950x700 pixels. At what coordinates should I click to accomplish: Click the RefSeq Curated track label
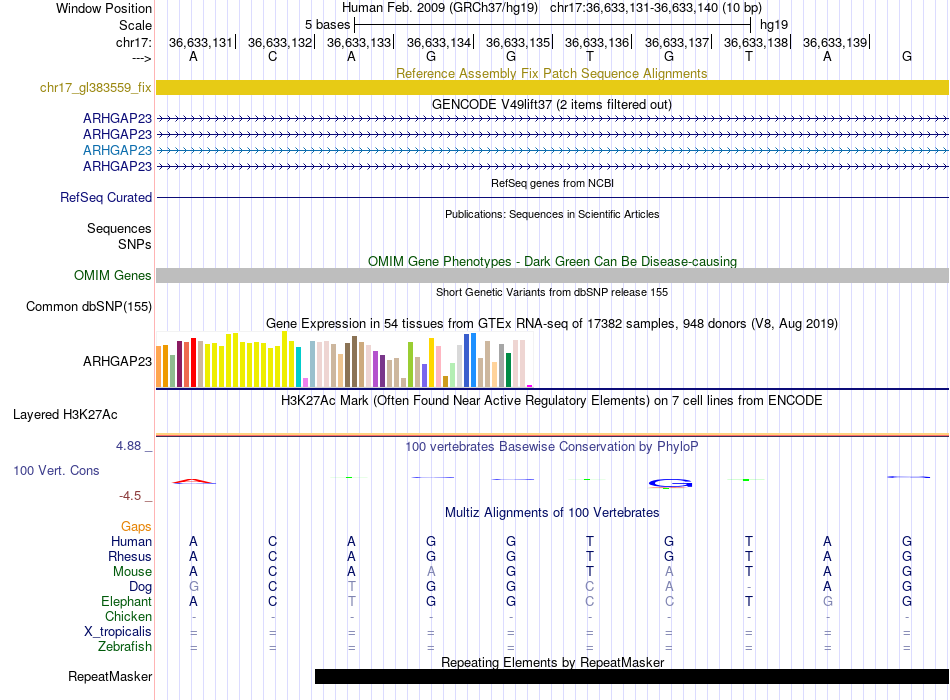[x=105, y=198]
